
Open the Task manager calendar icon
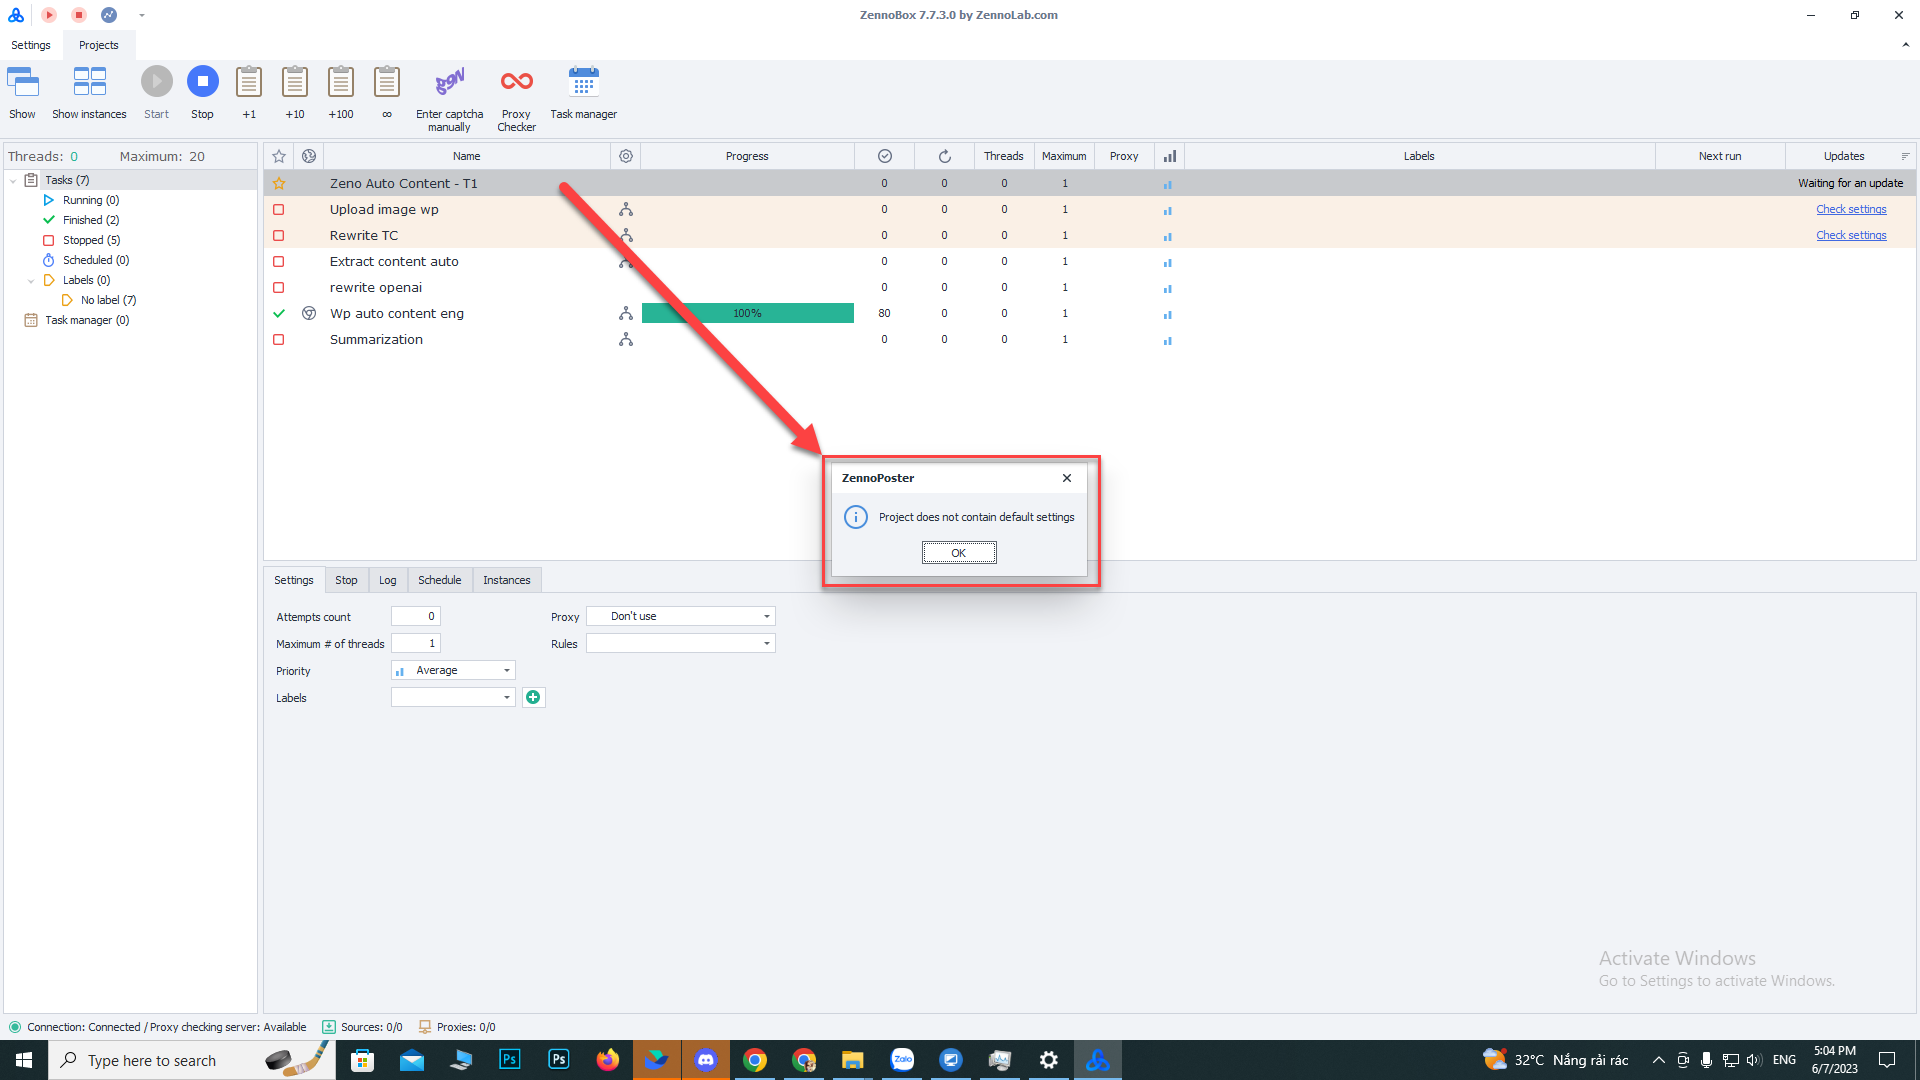(583, 82)
